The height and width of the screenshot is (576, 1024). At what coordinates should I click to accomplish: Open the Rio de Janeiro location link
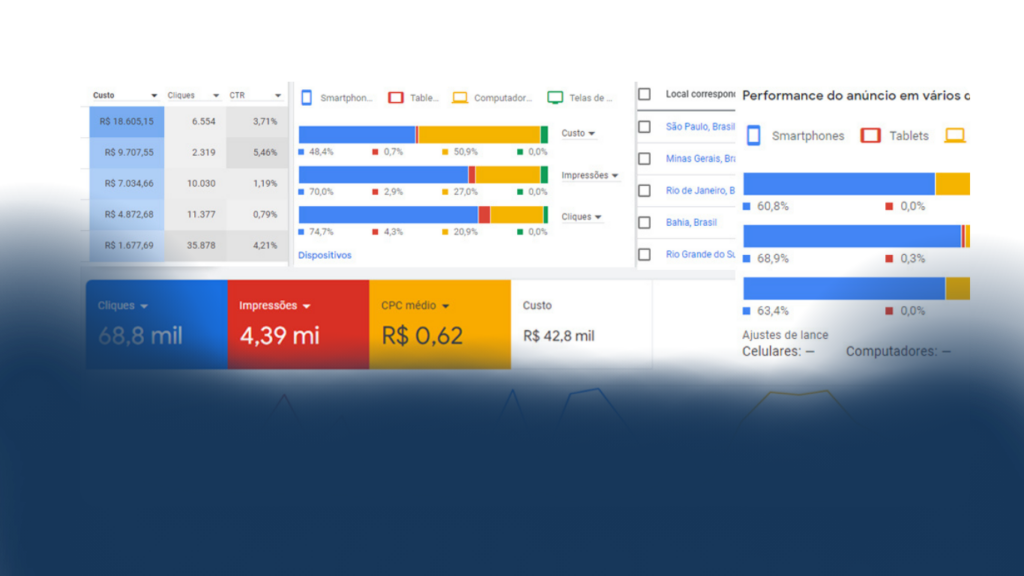point(700,190)
